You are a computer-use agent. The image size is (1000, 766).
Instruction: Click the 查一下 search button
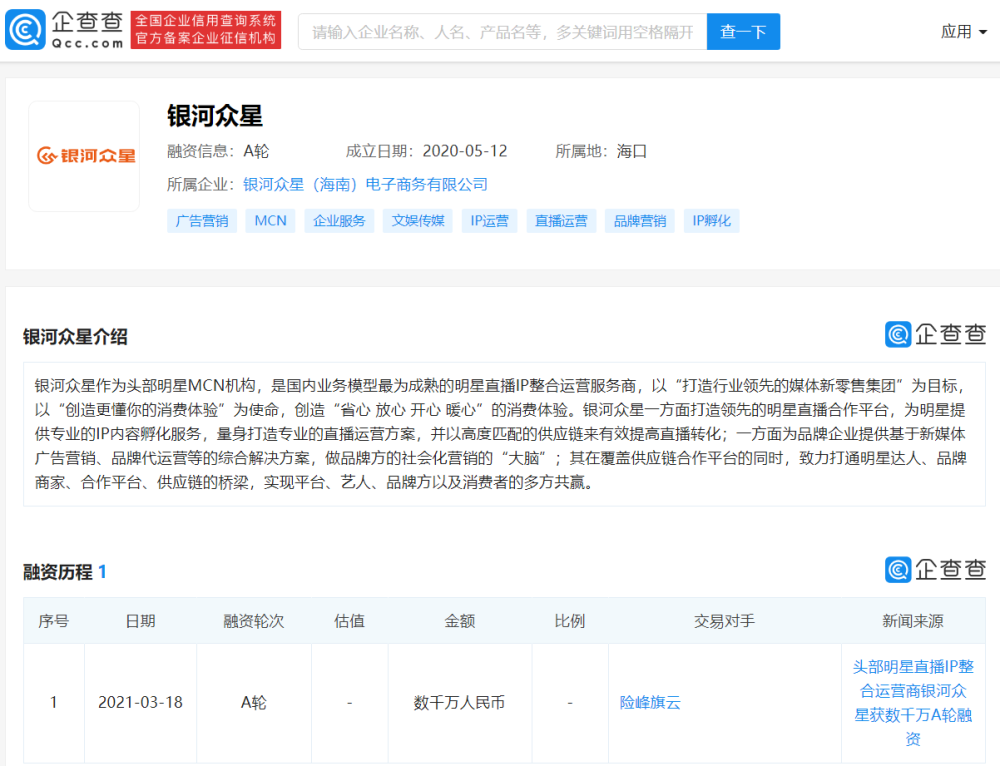[x=743, y=31]
